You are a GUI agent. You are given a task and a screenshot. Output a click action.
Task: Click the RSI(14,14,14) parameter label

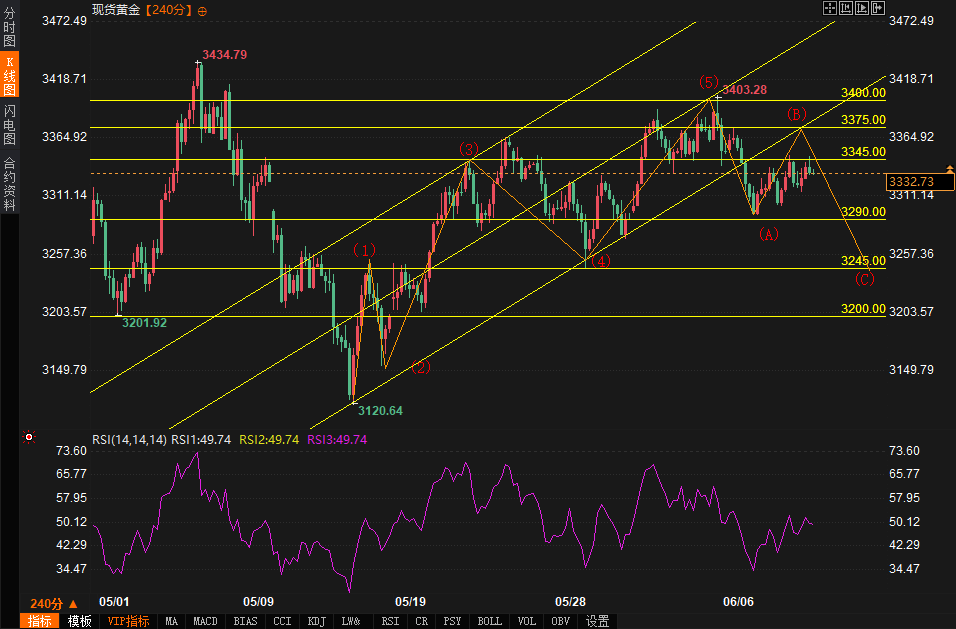click(129, 439)
